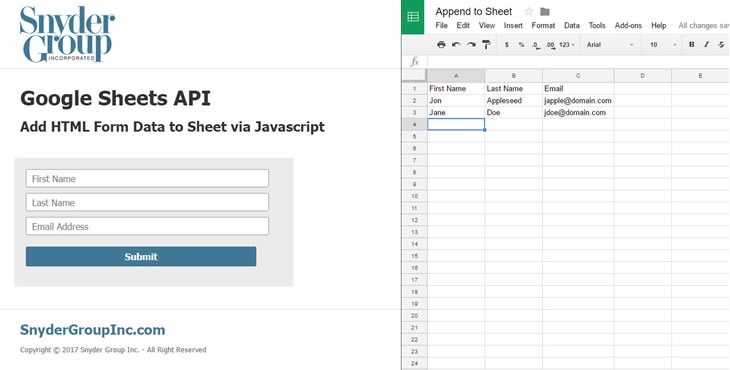
Task: Open the Insert menu
Action: click(513, 26)
